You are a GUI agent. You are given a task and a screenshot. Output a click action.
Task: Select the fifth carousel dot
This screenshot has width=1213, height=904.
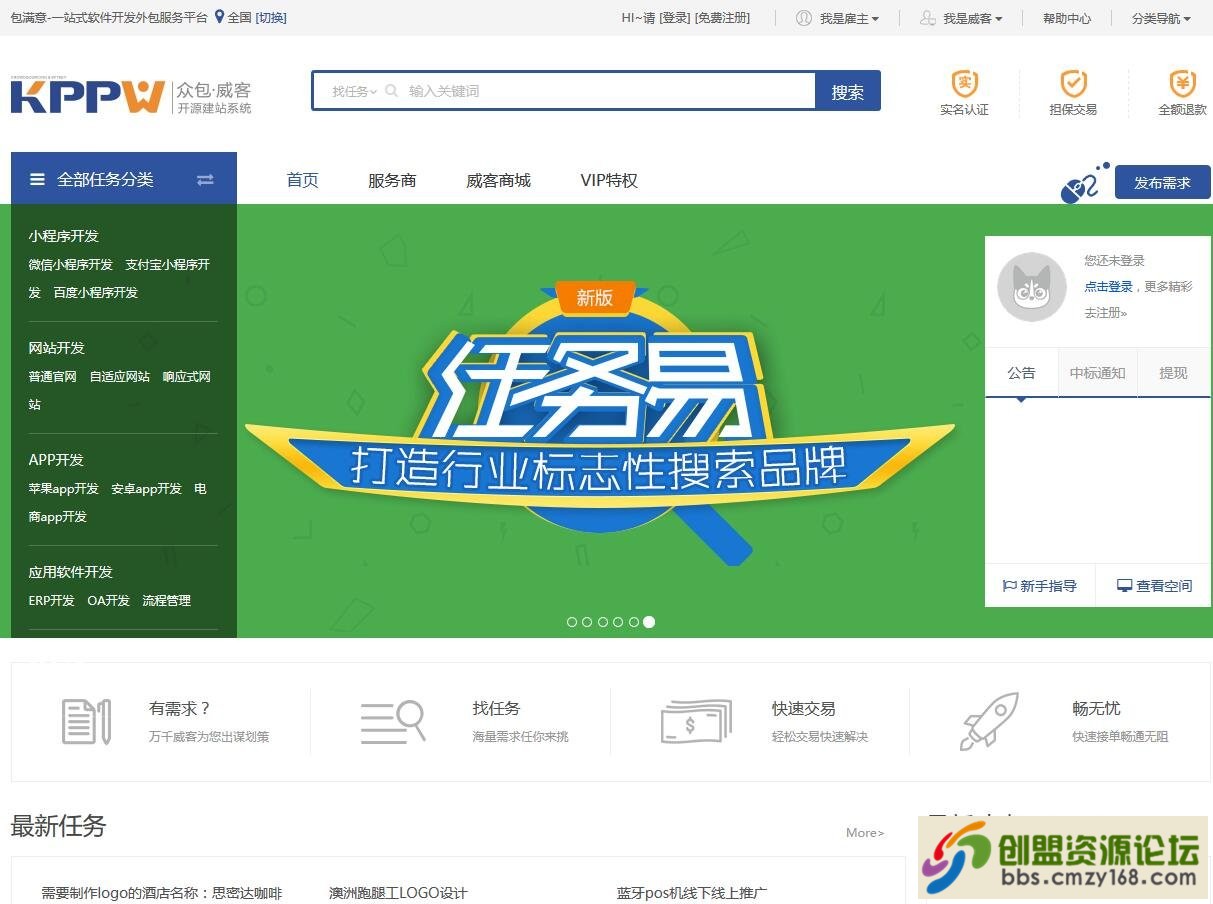tap(634, 622)
